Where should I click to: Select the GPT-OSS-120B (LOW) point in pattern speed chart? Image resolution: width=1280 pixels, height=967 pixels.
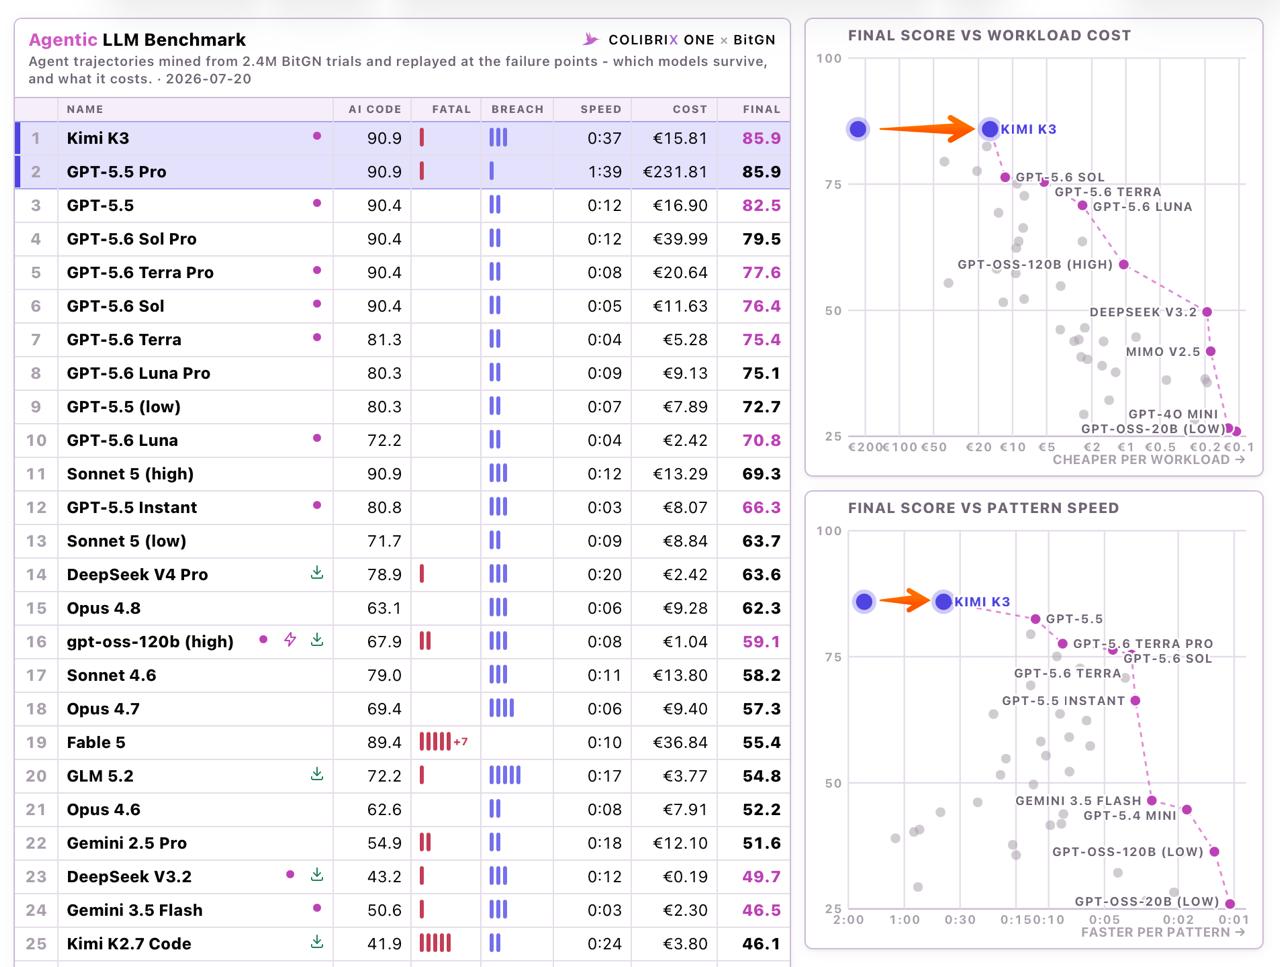(x=1215, y=852)
